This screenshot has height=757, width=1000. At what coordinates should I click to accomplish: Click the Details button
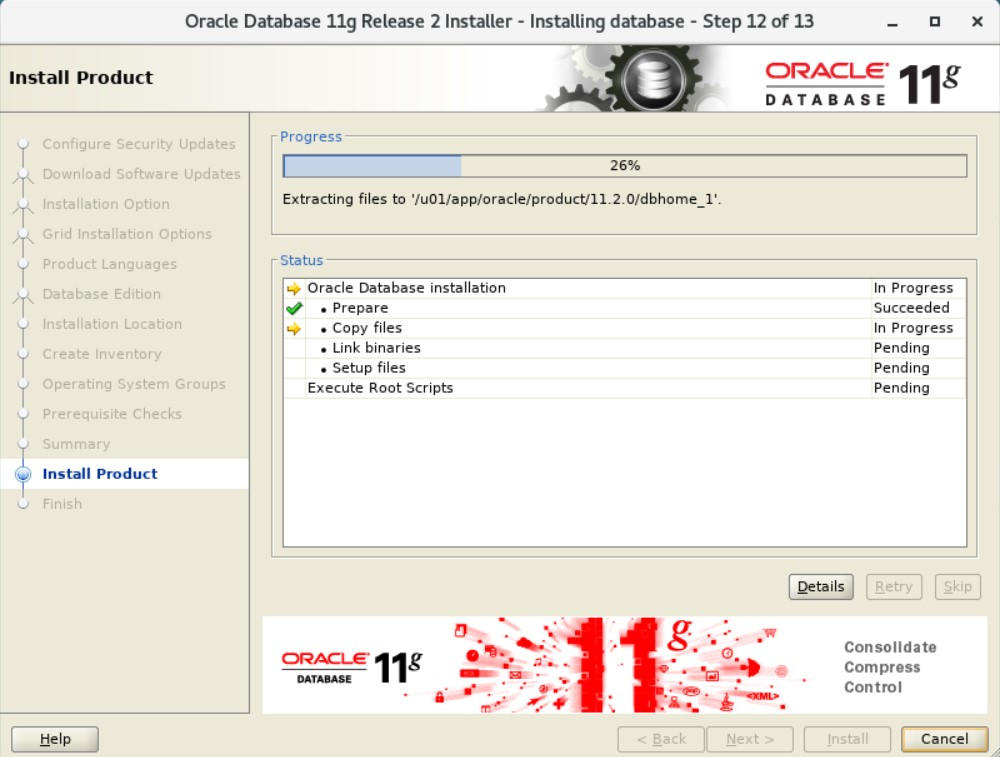click(820, 587)
